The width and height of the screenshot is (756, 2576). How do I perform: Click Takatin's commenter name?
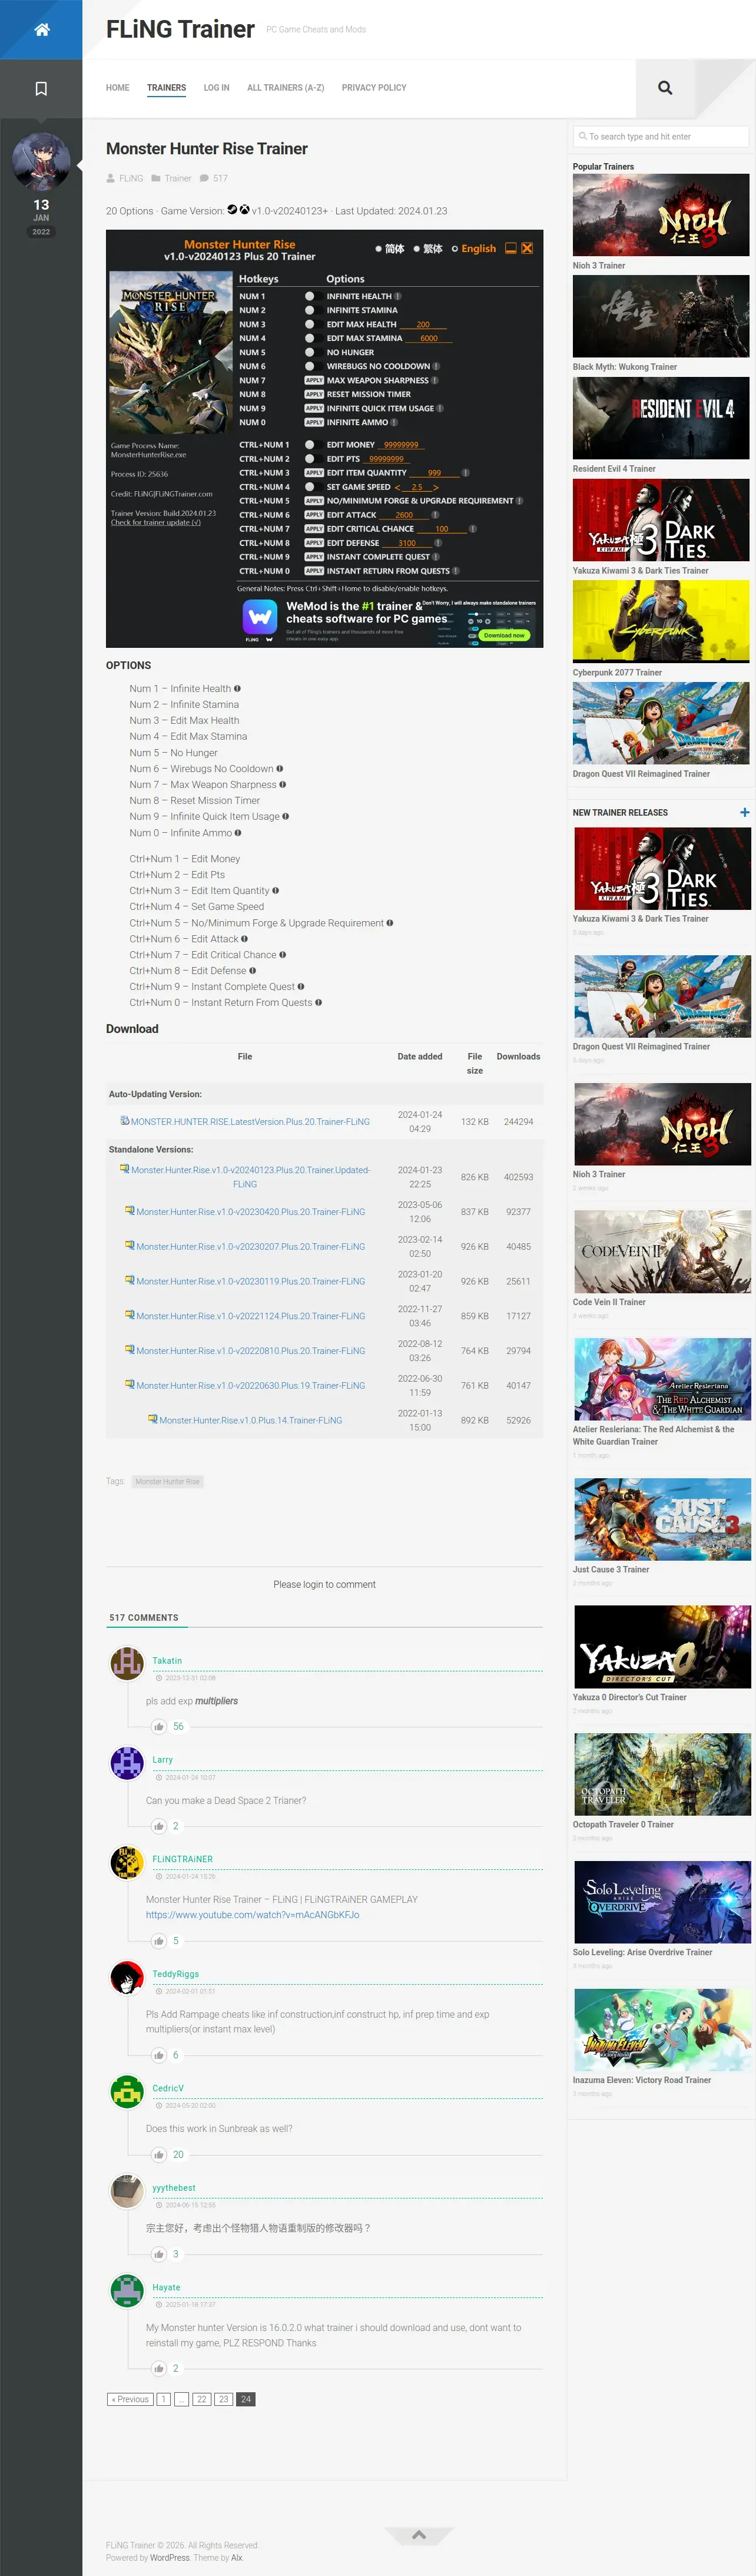tap(167, 1661)
